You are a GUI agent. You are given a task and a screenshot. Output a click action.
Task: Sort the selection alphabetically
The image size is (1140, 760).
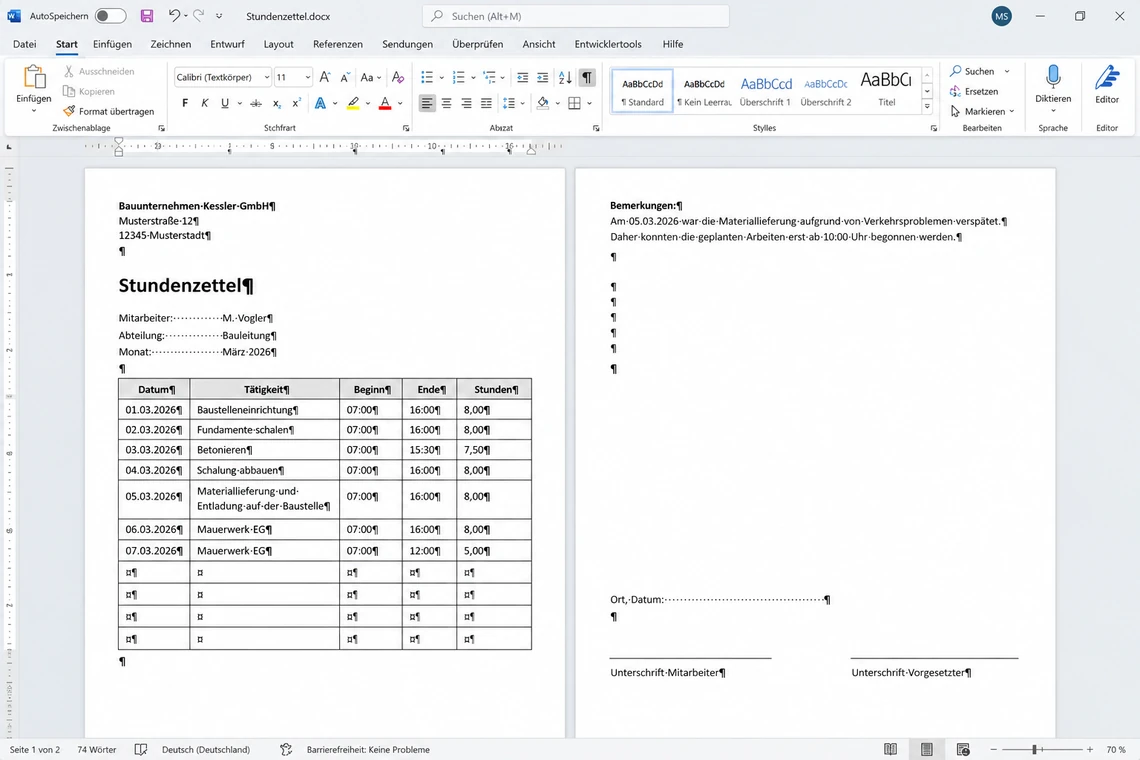[x=565, y=77]
